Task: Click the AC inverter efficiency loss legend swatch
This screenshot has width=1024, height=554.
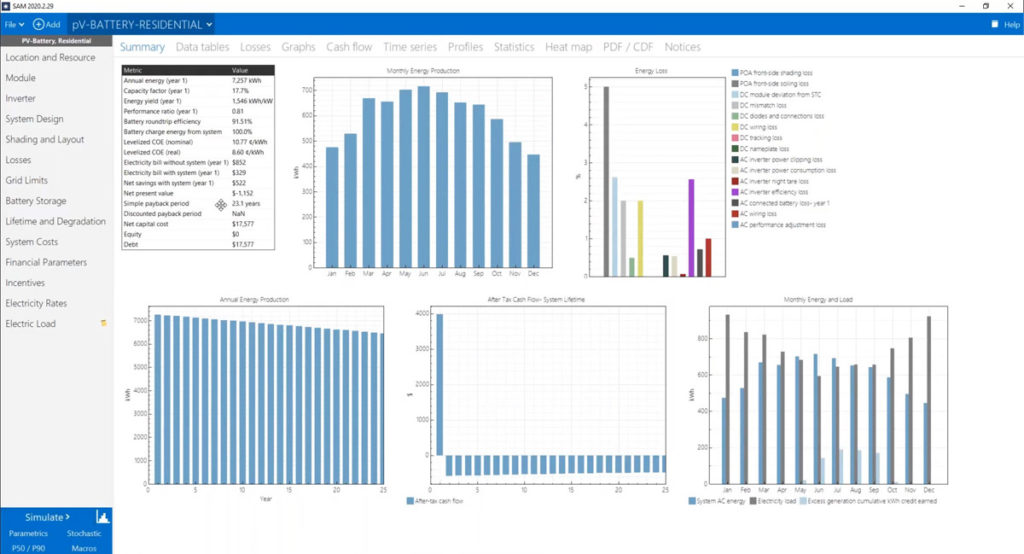Action: pos(735,192)
